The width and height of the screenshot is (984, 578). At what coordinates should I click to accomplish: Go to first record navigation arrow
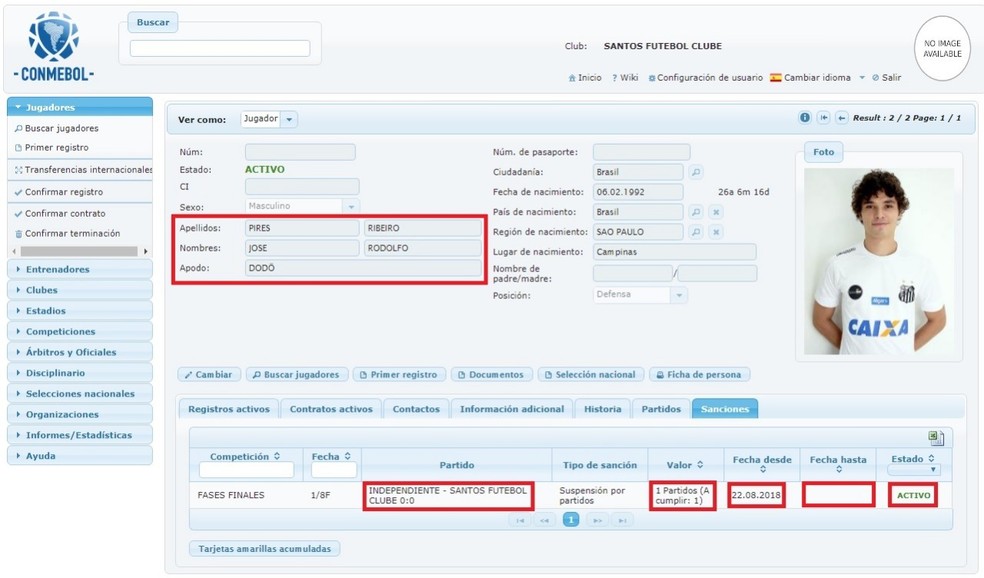click(x=823, y=118)
